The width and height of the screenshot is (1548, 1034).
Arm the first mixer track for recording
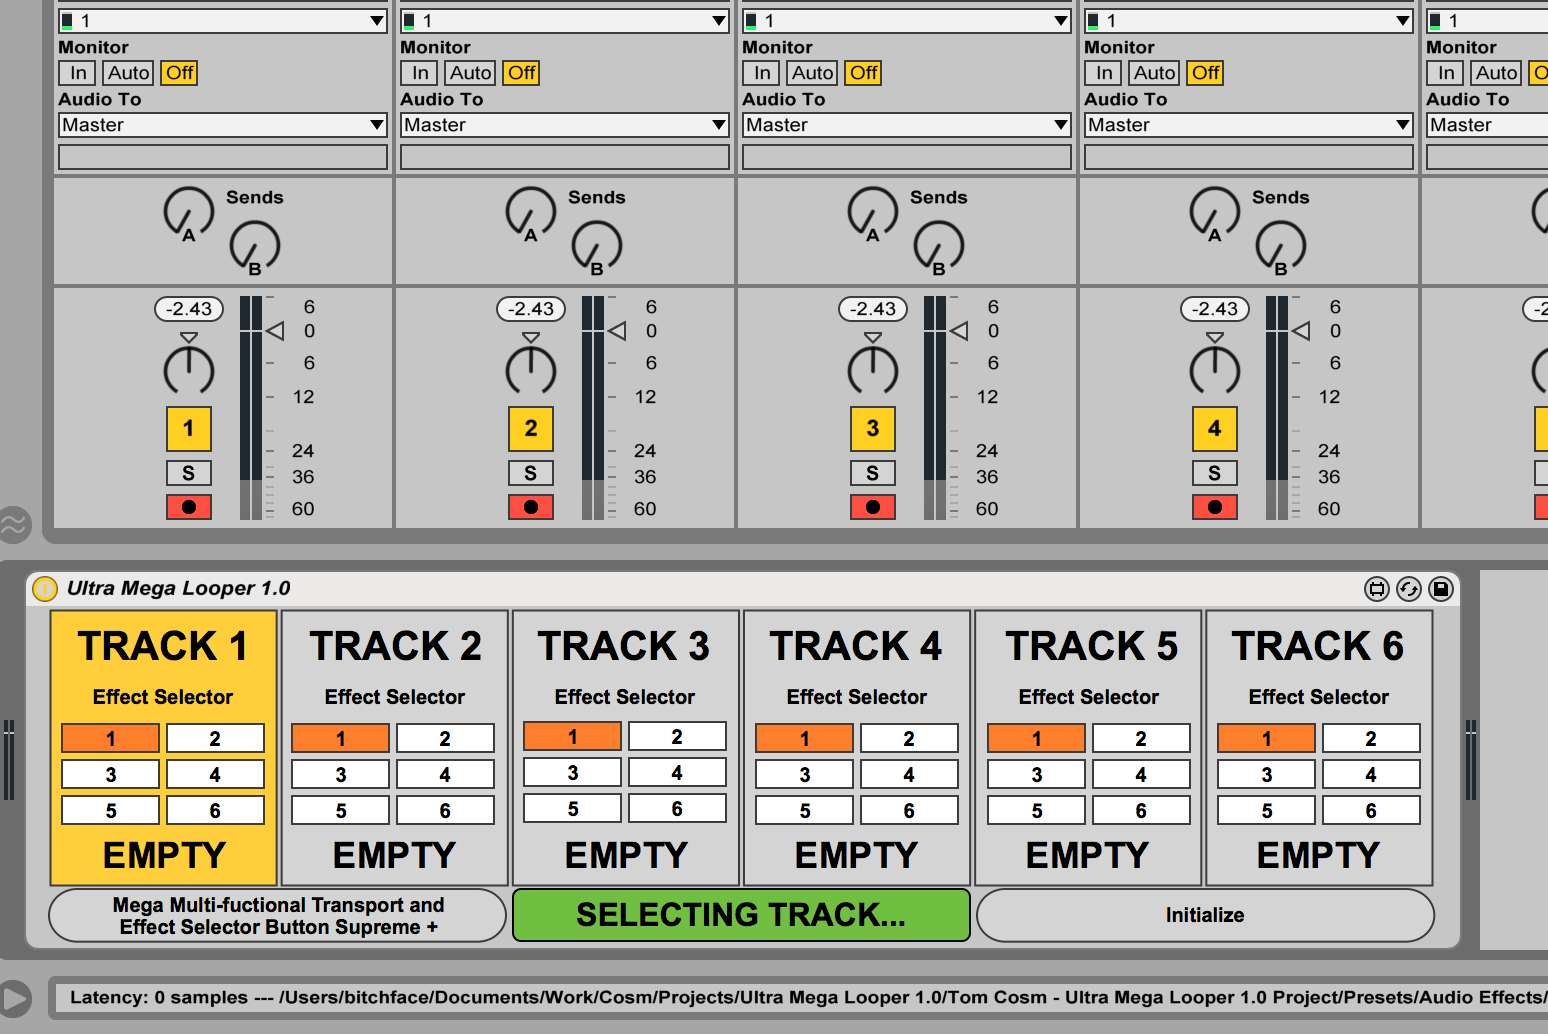(x=188, y=507)
